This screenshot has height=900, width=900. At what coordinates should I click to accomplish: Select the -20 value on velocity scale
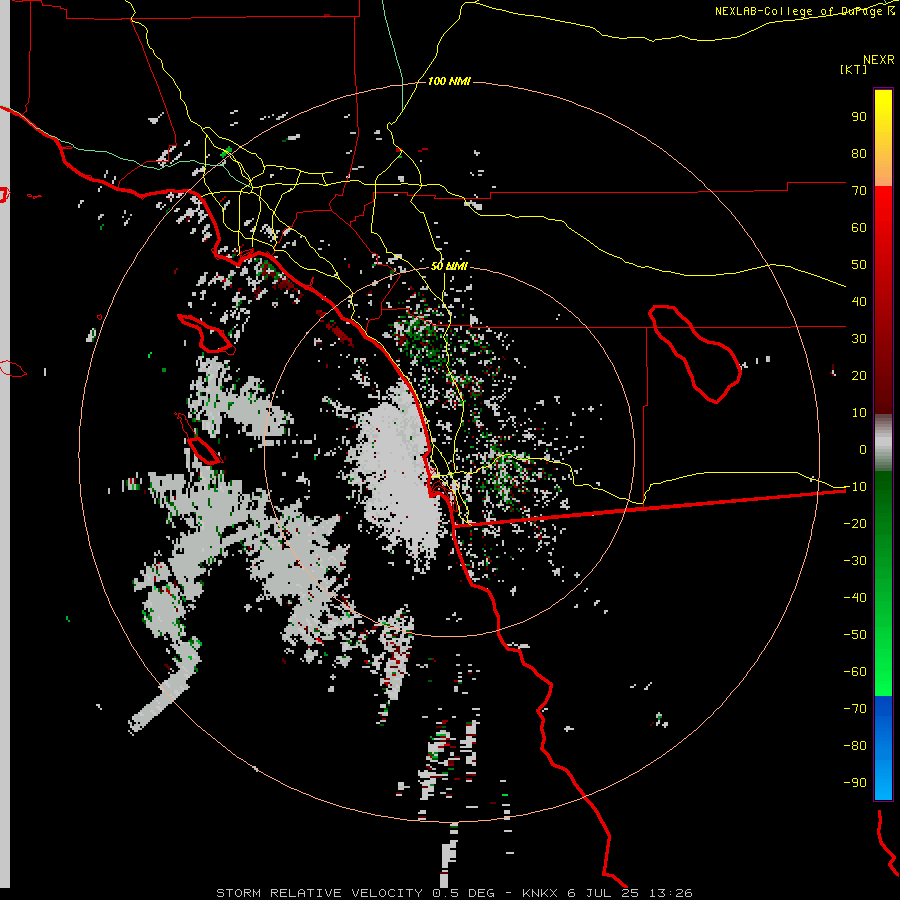point(855,523)
